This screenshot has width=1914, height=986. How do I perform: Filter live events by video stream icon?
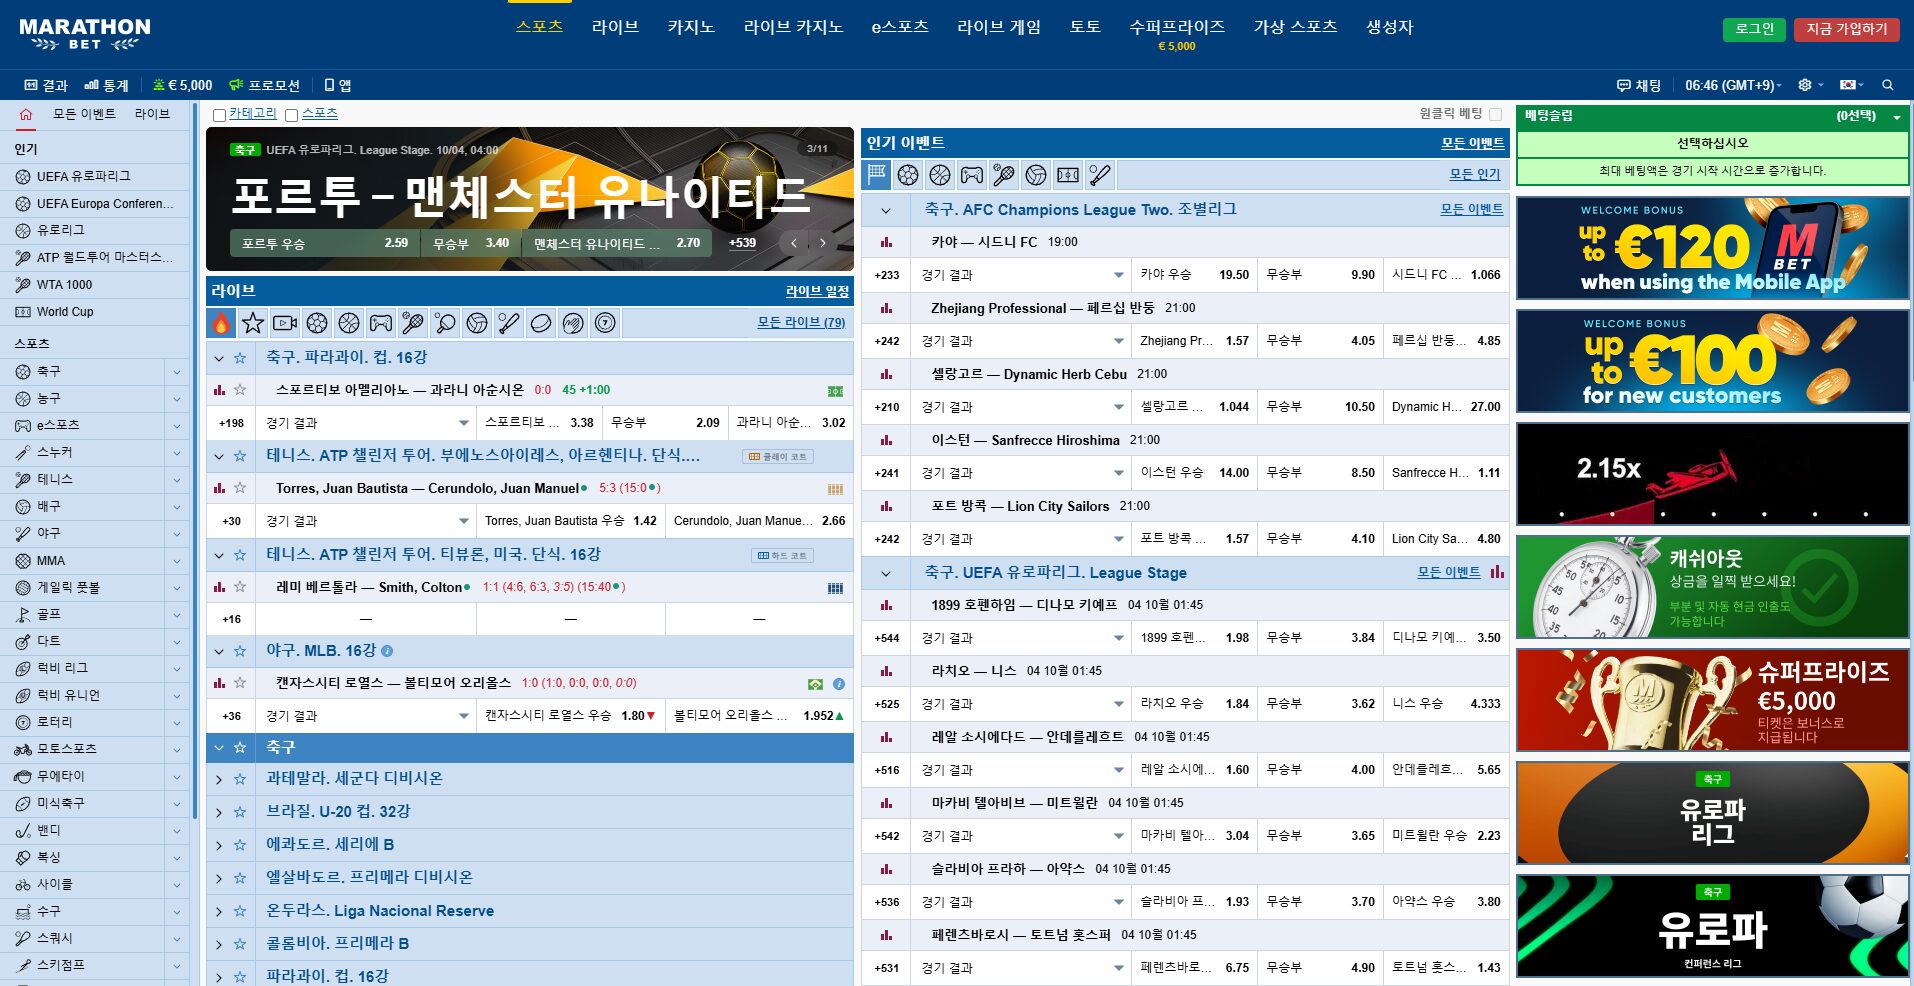[x=285, y=323]
